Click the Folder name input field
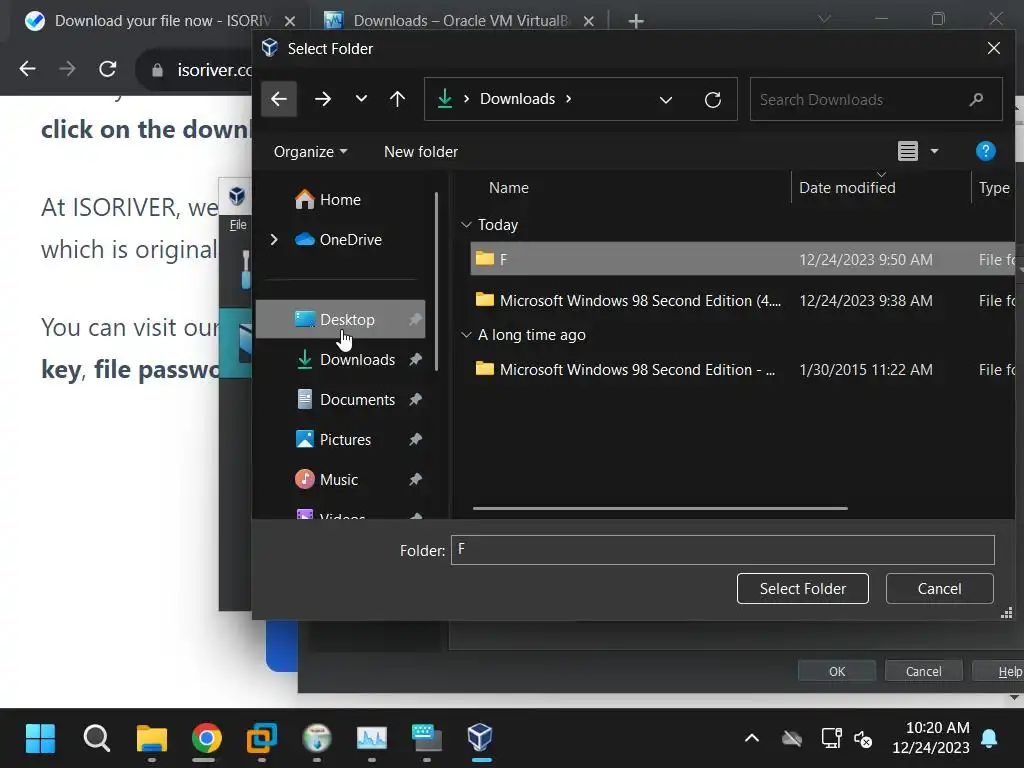 click(722, 550)
